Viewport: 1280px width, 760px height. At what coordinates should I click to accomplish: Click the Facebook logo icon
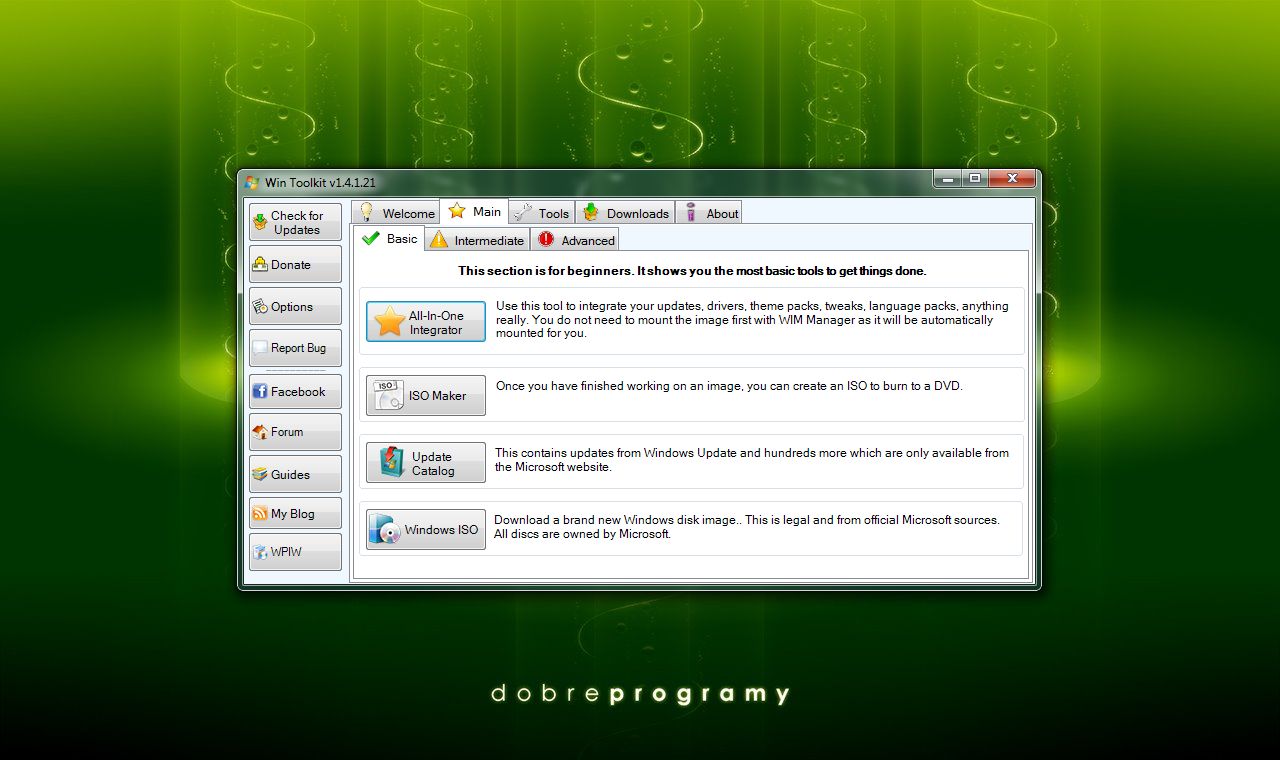[x=260, y=392]
